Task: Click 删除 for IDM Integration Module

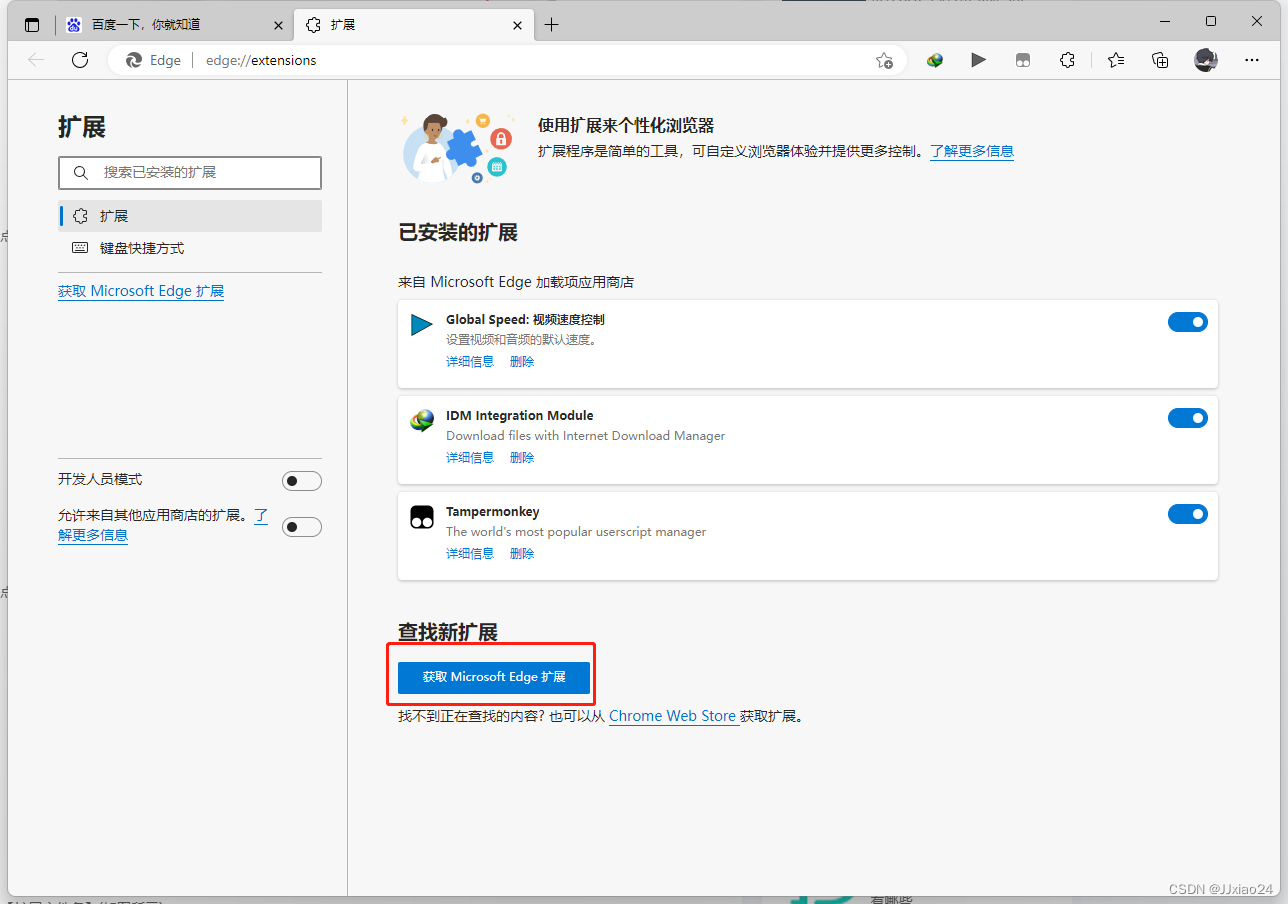Action: pos(522,457)
